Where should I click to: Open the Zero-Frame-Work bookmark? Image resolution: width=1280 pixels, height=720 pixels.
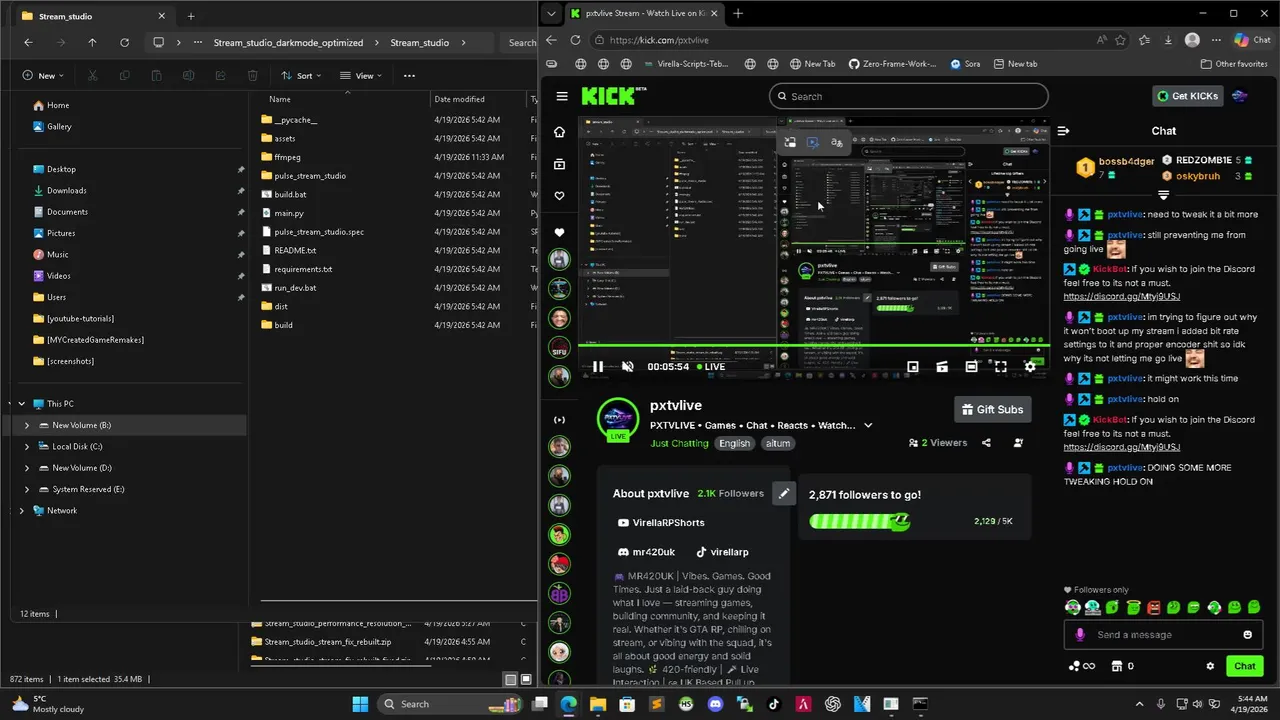pos(892,64)
